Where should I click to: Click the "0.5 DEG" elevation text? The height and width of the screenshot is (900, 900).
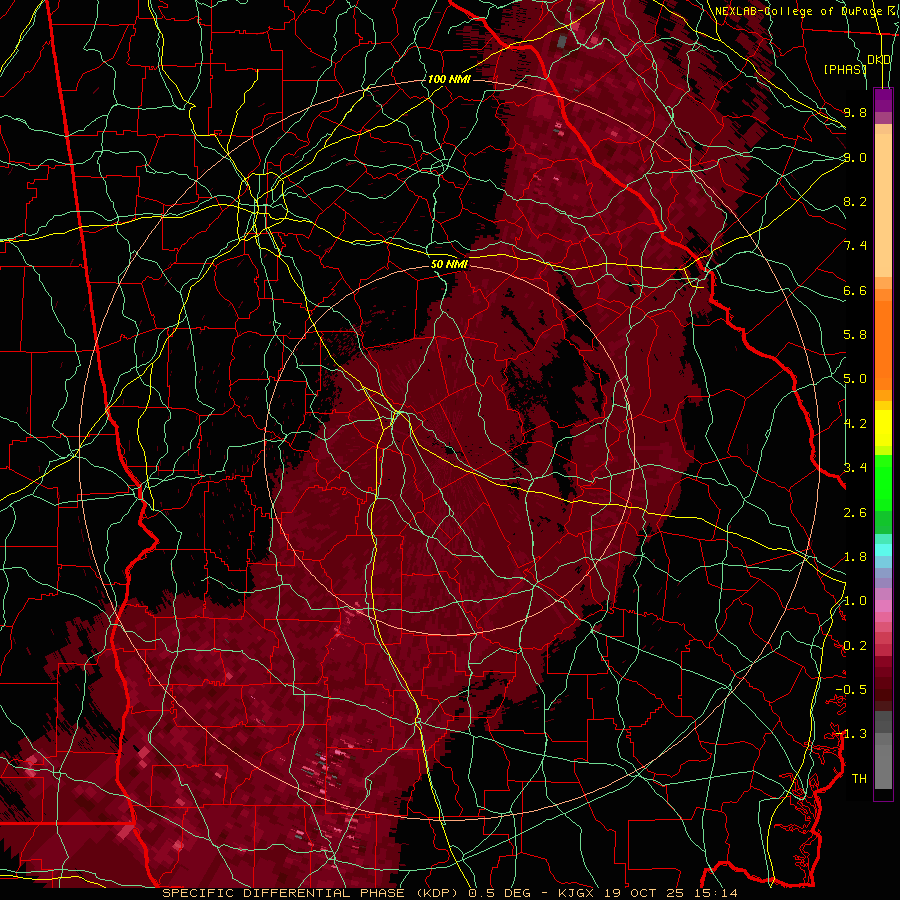499,893
